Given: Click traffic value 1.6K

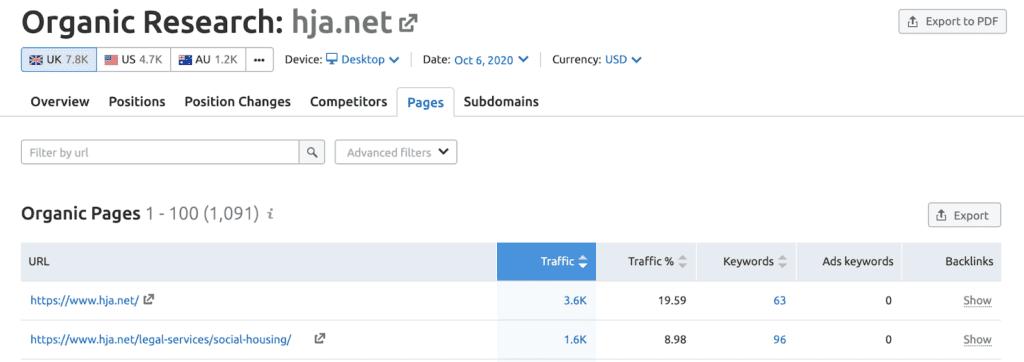Looking at the screenshot, I should [575, 339].
